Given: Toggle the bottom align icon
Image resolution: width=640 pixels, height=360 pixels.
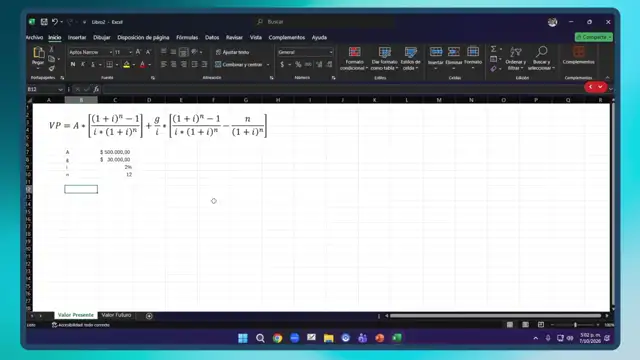Looking at the screenshot, I should 183,52.
